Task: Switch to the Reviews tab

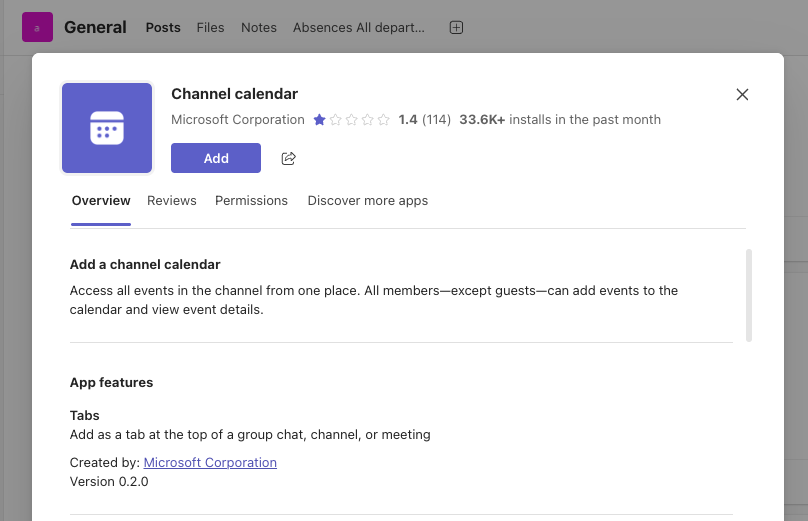Action: click(172, 201)
